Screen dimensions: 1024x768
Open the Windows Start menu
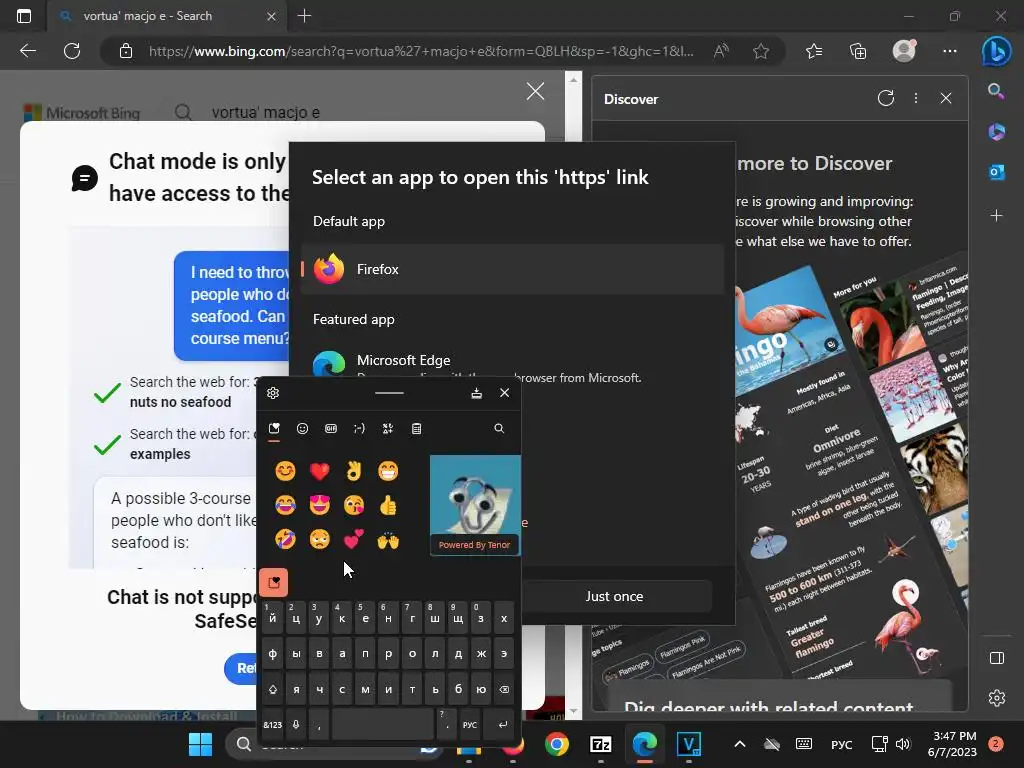(x=200, y=744)
